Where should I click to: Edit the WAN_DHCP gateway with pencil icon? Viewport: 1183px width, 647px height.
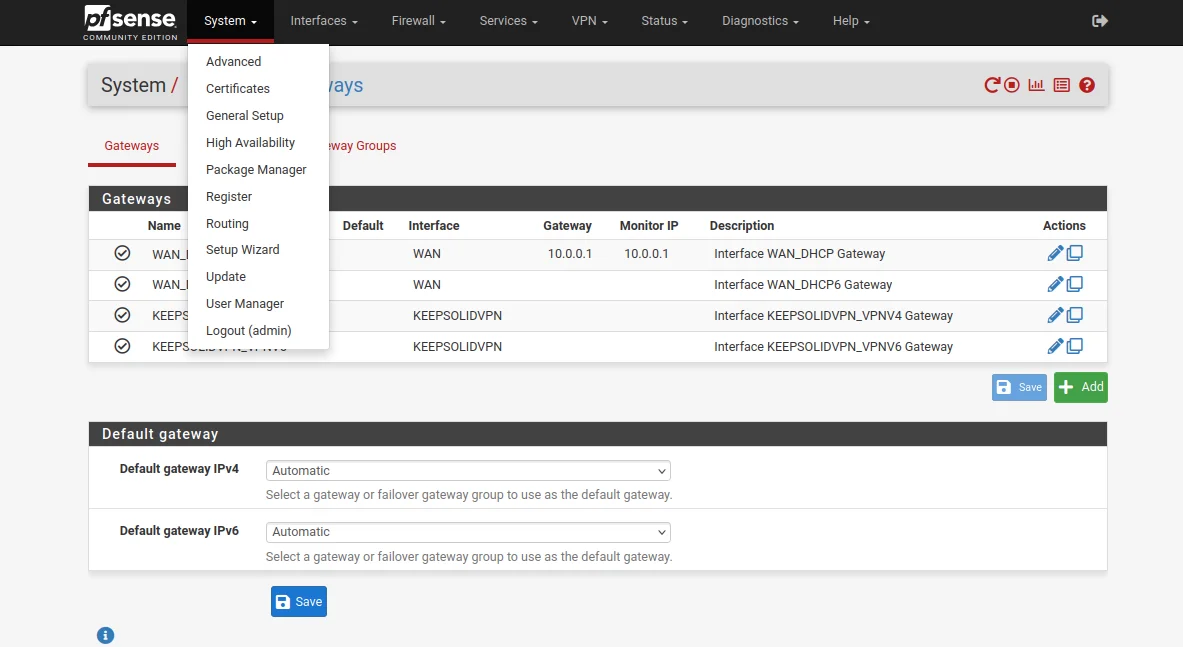(x=1055, y=254)
